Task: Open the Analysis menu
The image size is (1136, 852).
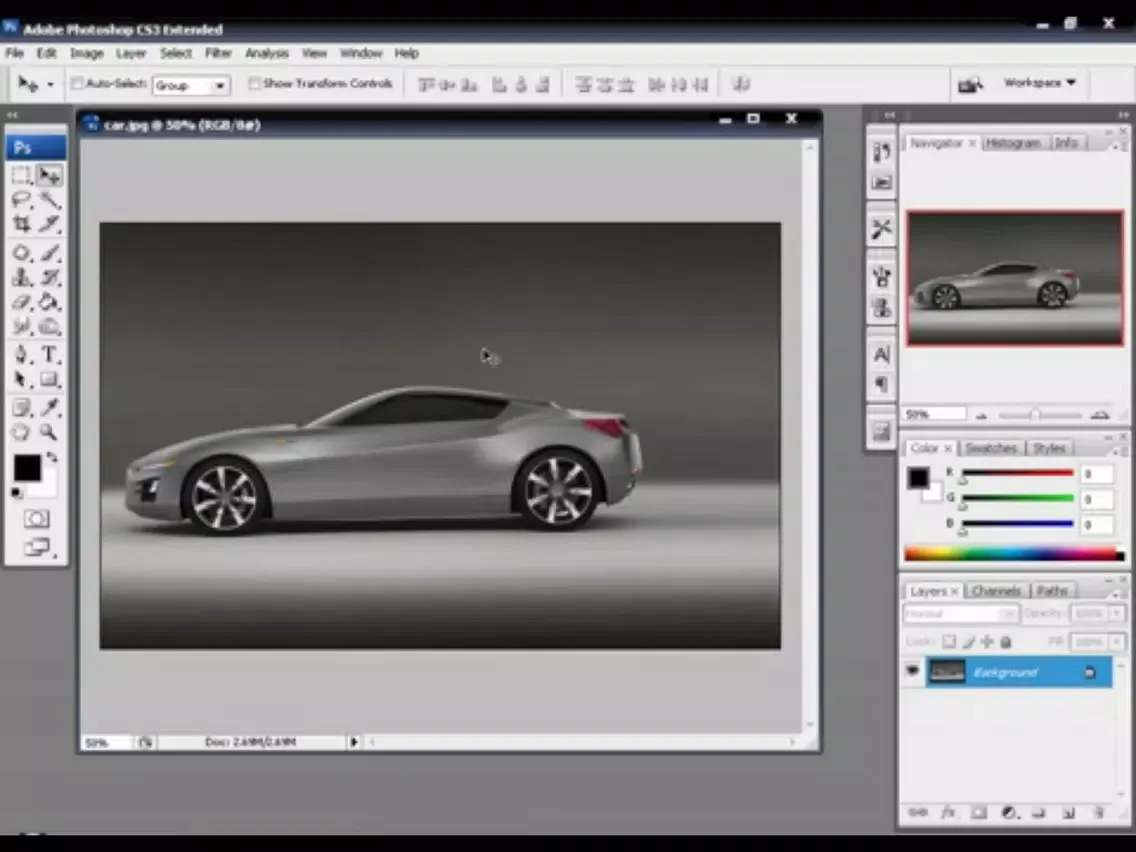Action: [x=267, y=54]
